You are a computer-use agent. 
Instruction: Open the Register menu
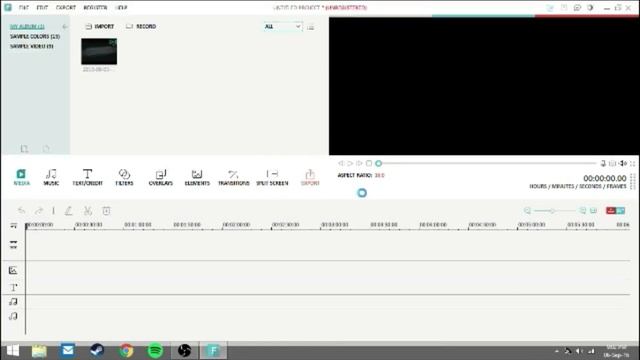[95, 8]
